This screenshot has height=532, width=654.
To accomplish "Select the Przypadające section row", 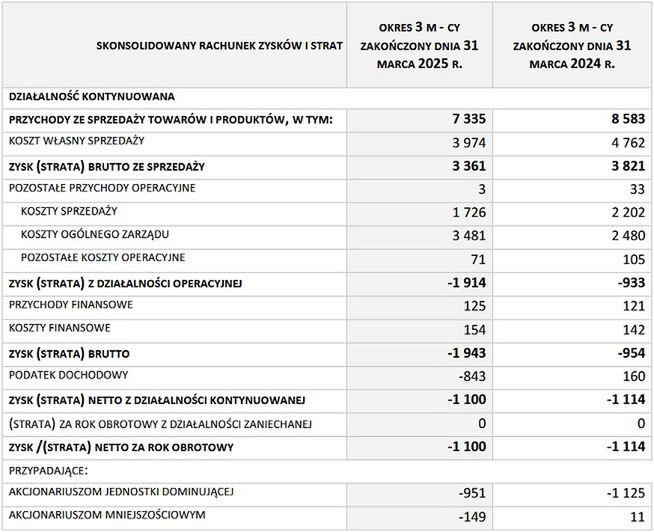I will point(327,471).
